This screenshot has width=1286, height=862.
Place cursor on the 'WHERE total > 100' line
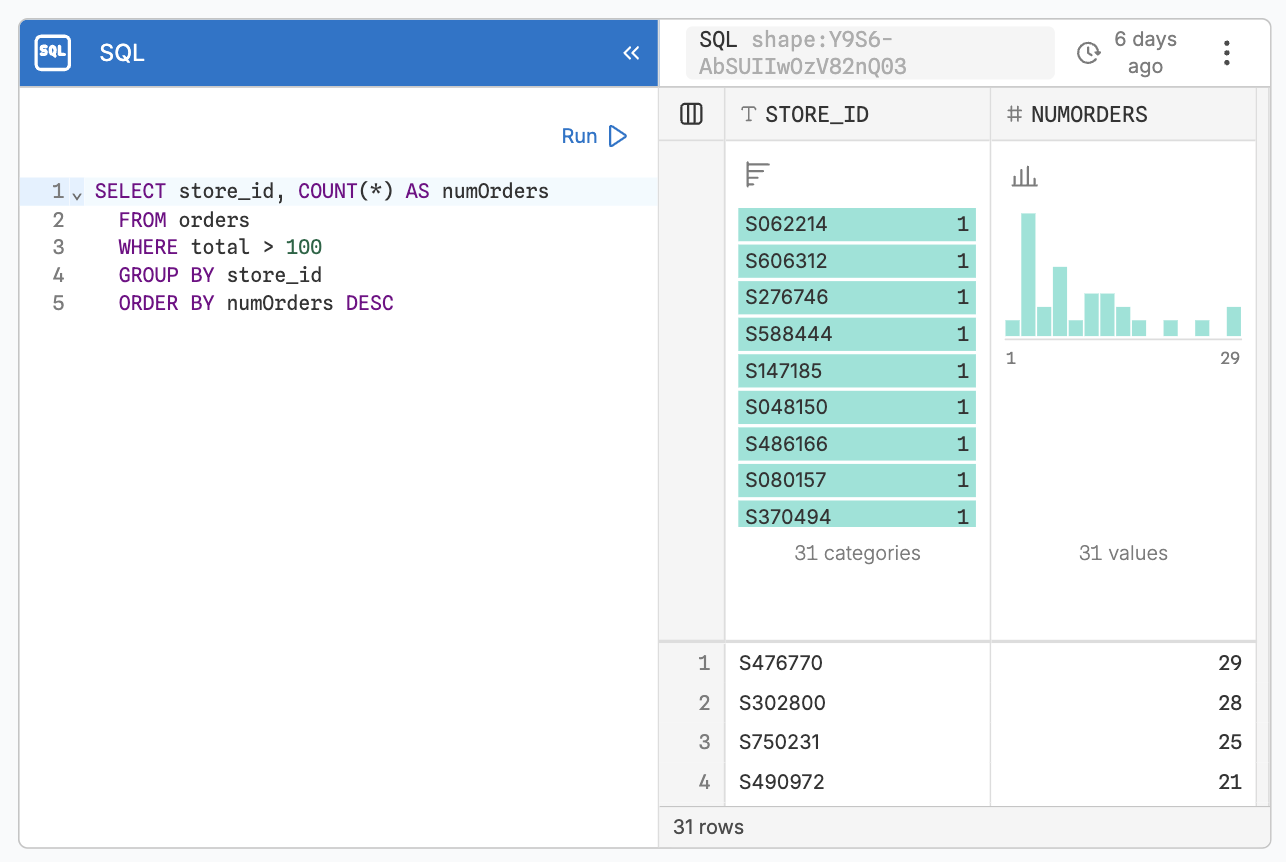pyautogui.click(x=220, y=247)
